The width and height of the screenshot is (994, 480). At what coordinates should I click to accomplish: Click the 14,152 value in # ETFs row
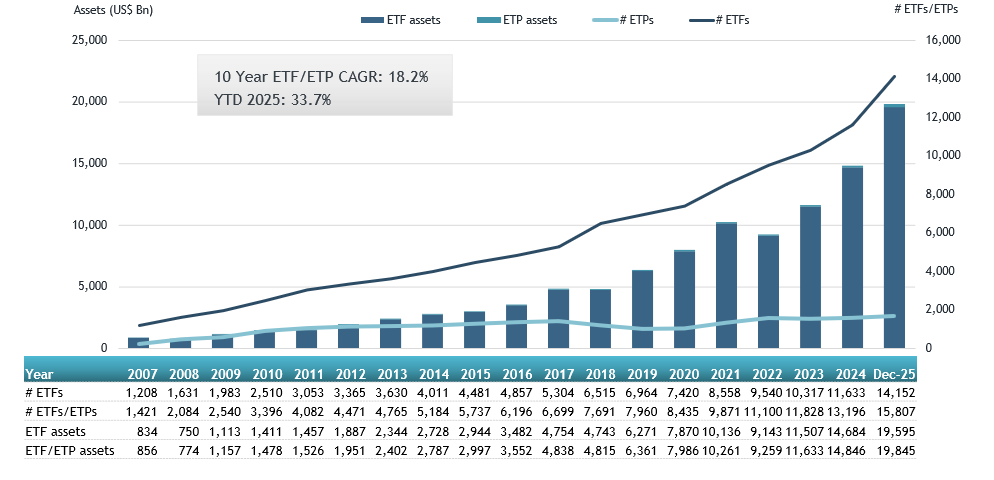coord(894,393)
